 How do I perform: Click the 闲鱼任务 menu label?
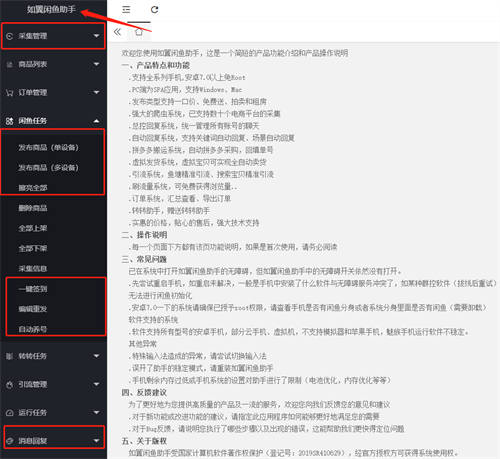point(33,121)
